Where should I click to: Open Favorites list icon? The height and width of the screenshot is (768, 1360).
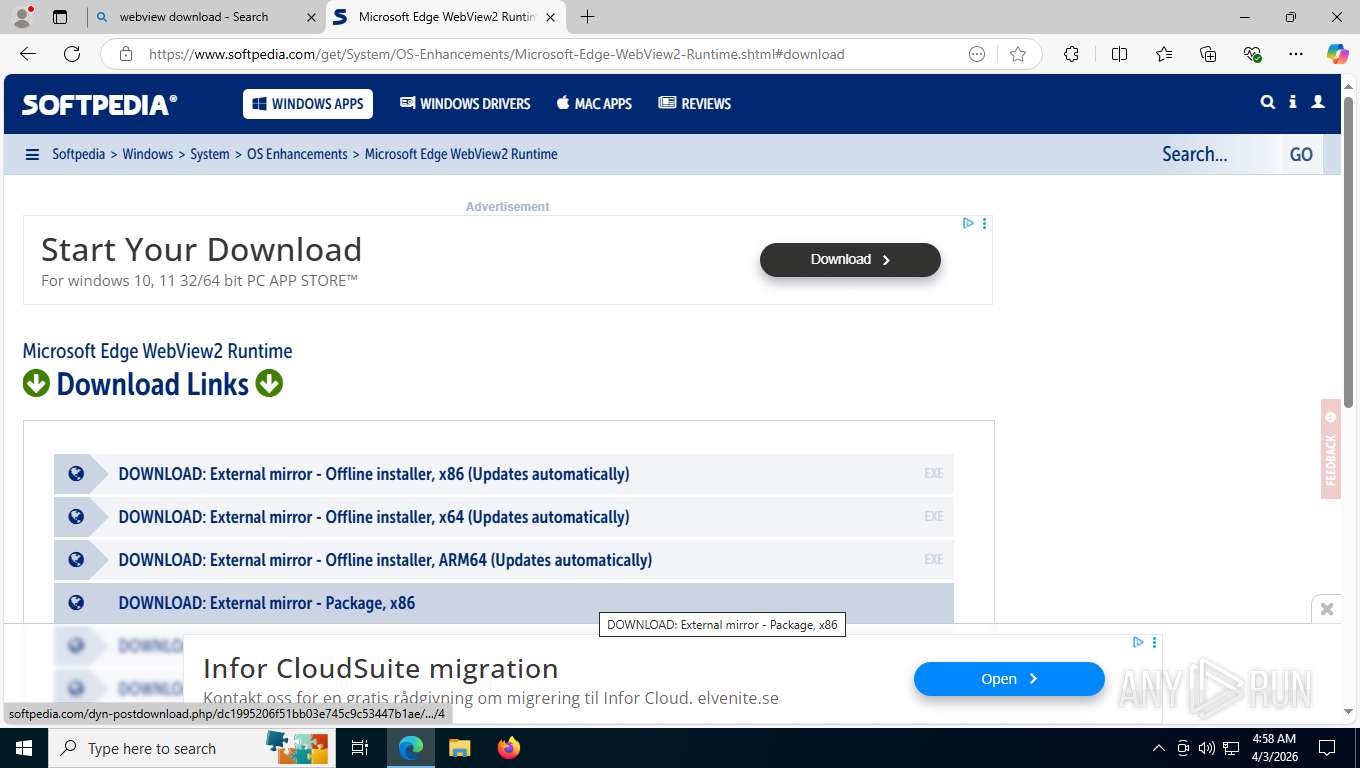1164,54
